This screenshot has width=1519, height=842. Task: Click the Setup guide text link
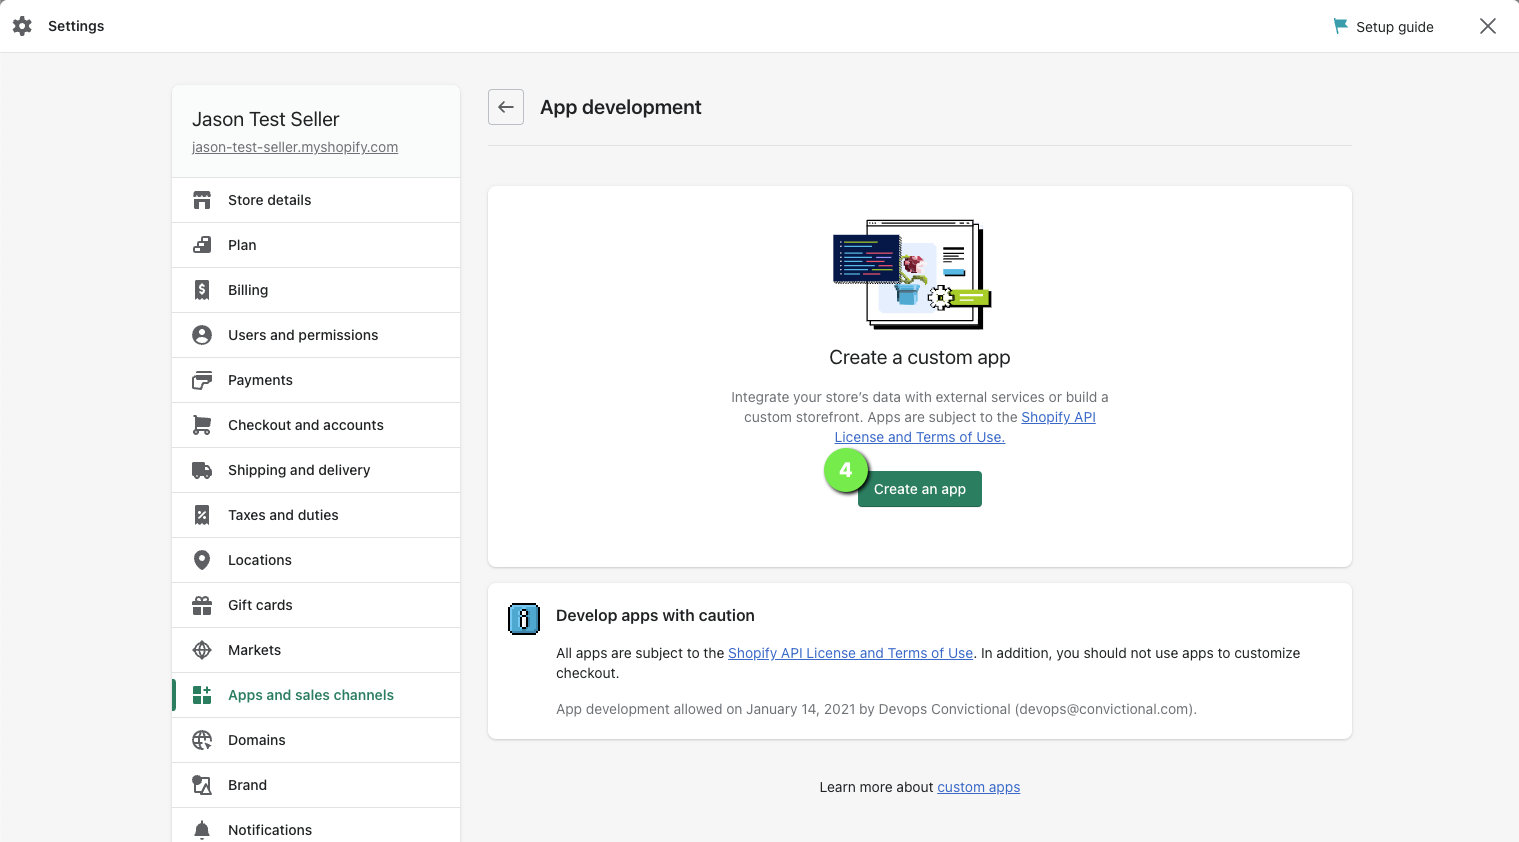[1395, 27]
